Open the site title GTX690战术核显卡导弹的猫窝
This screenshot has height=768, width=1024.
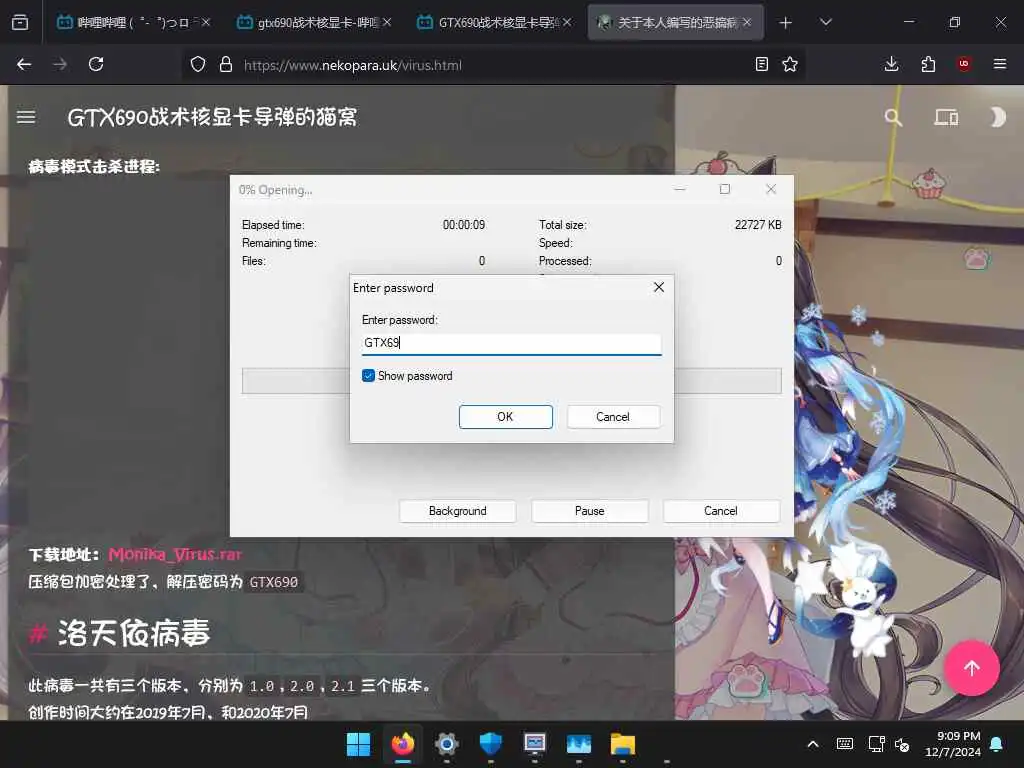tap(213, 118)
